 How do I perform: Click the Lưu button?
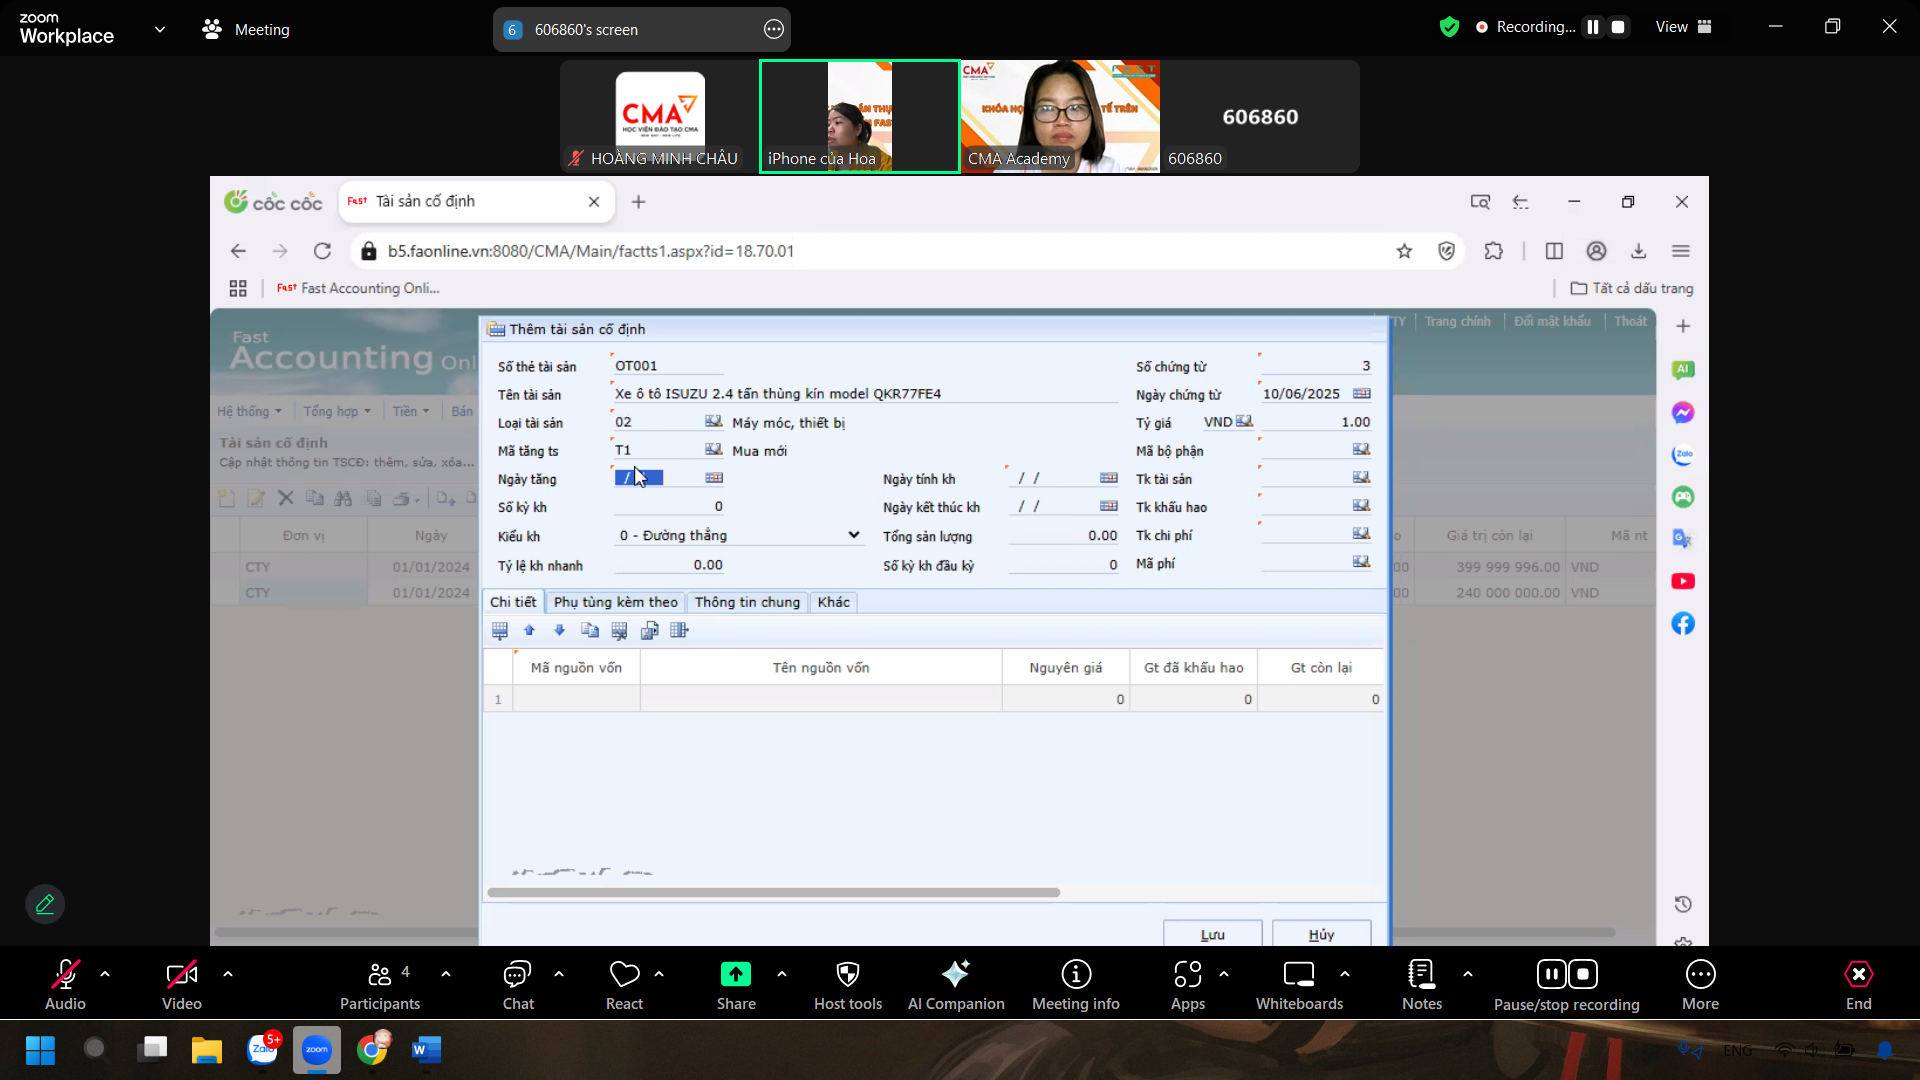point(1212,934)
